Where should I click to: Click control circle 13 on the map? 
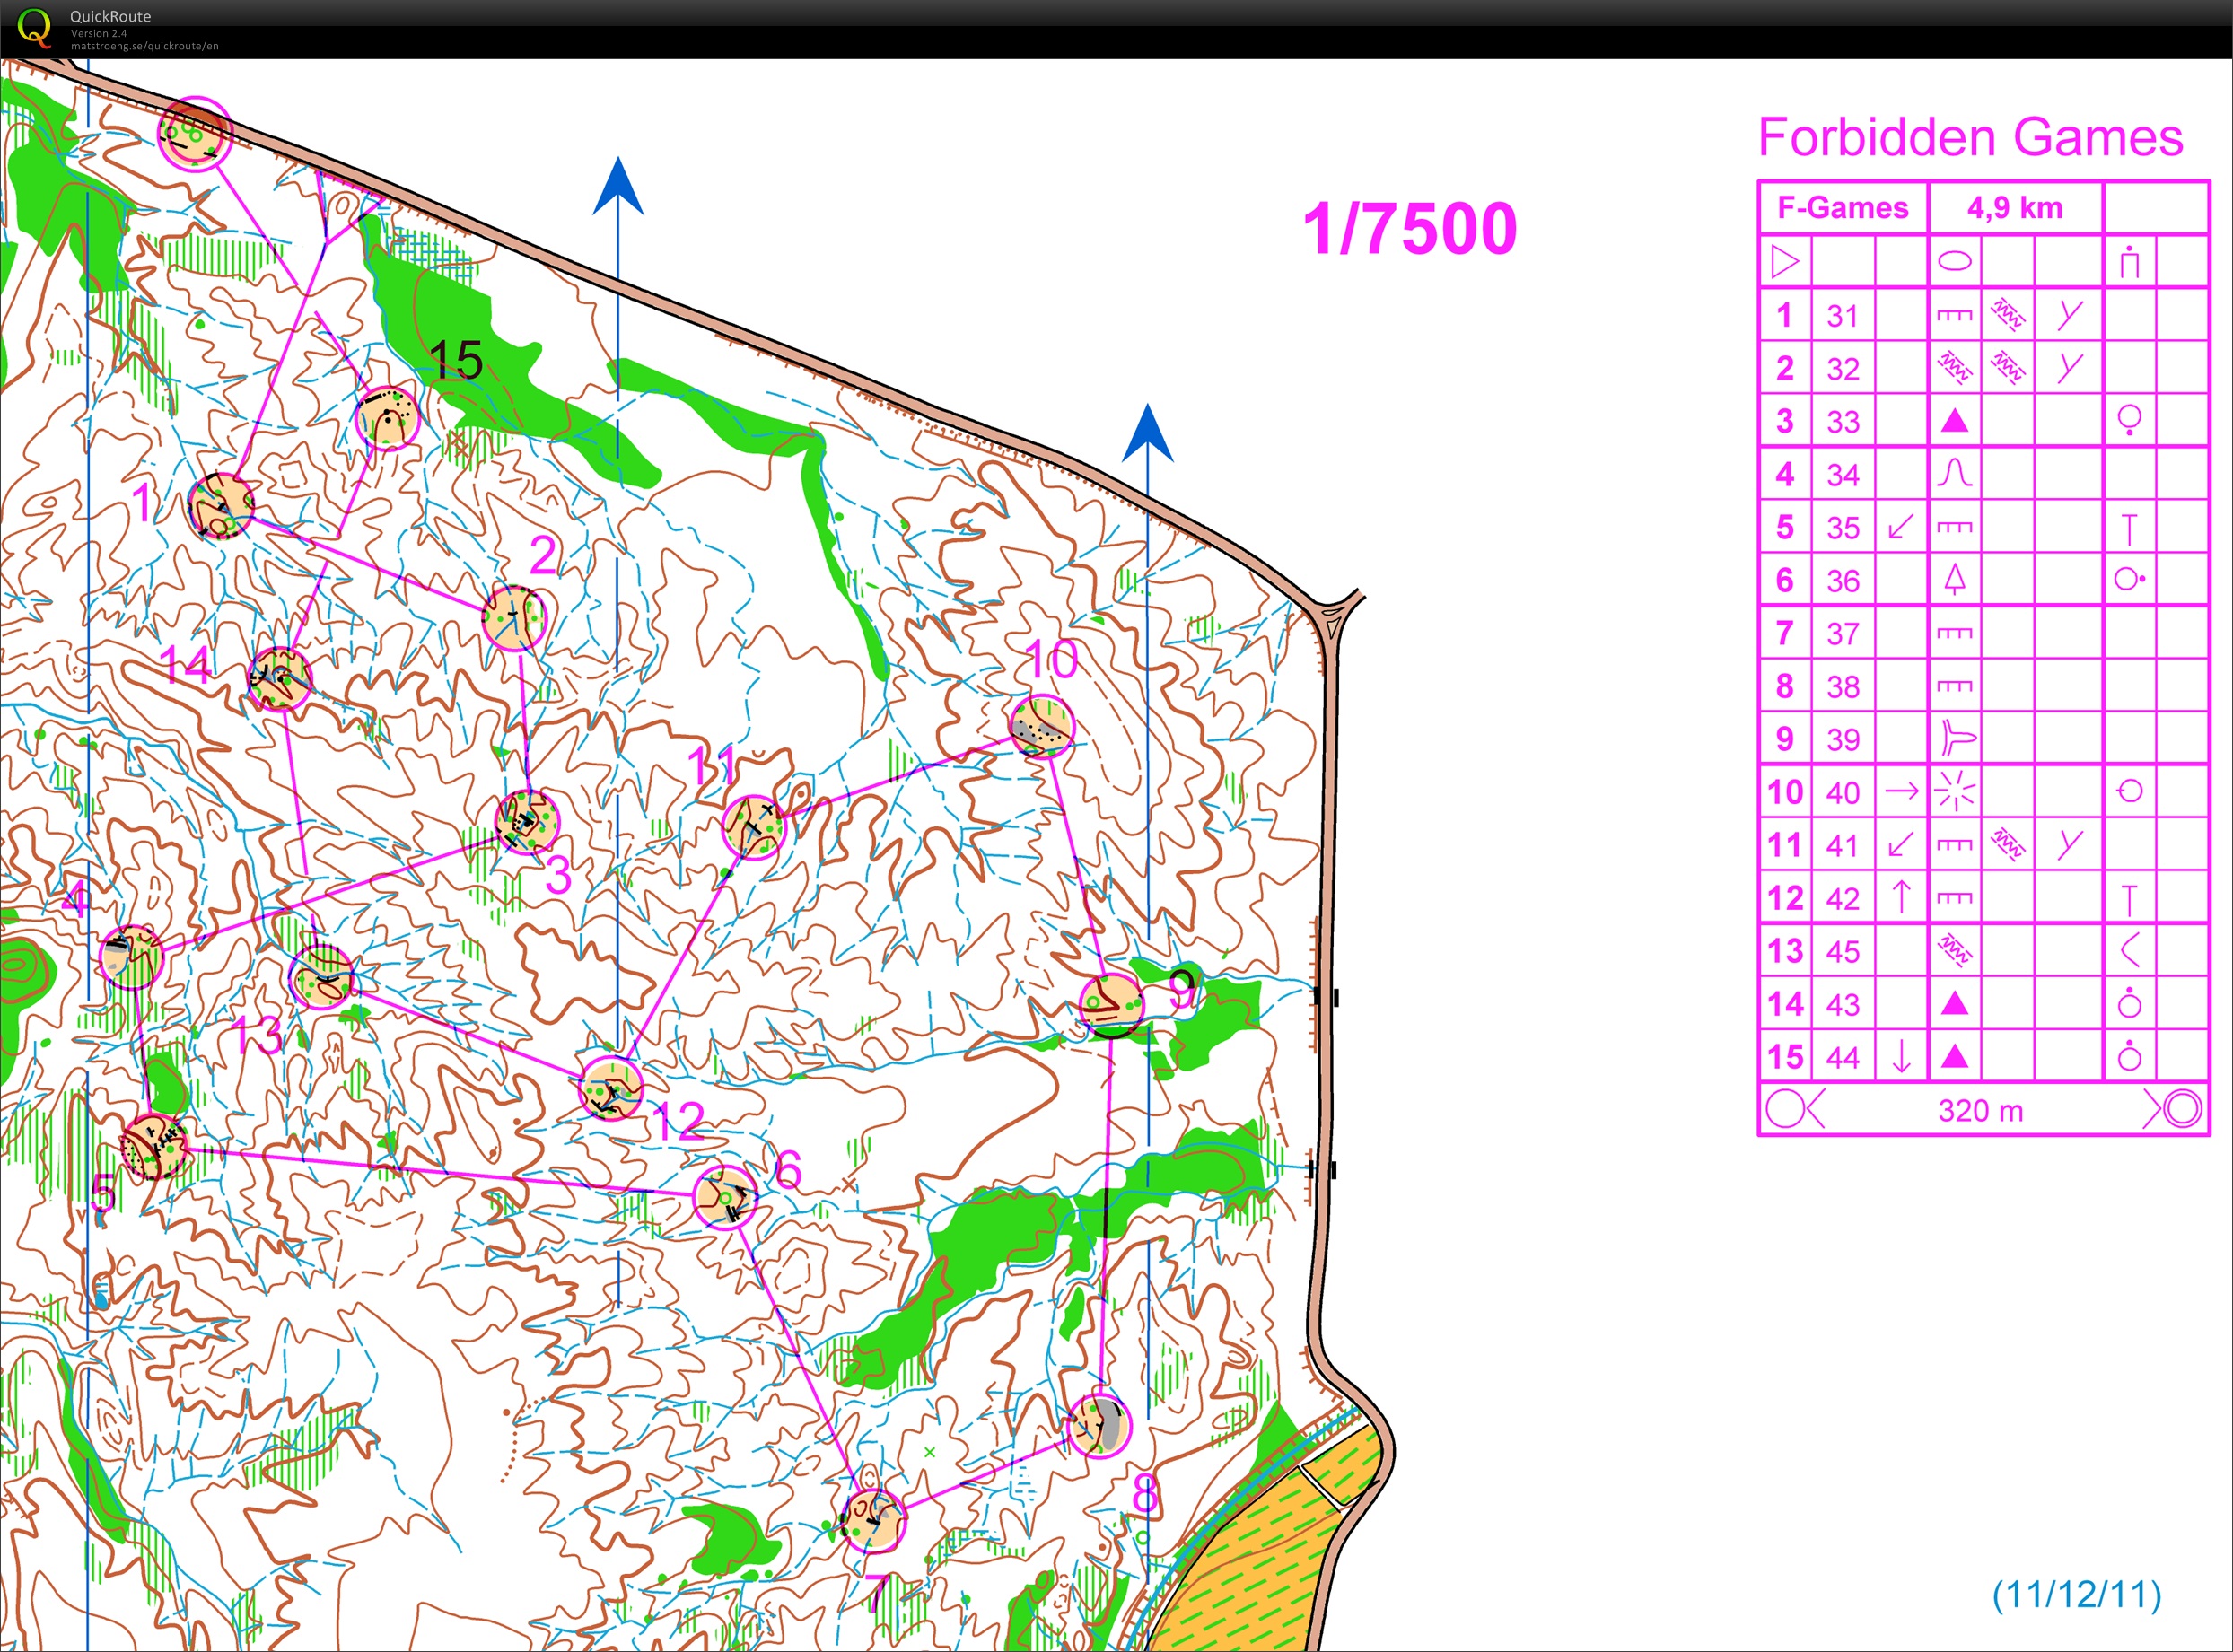(321, 976)
